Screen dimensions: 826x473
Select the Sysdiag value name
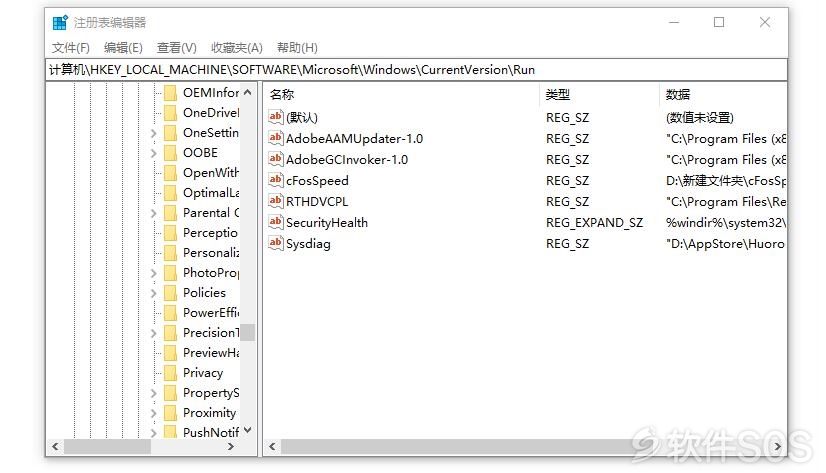click(308, 244)
